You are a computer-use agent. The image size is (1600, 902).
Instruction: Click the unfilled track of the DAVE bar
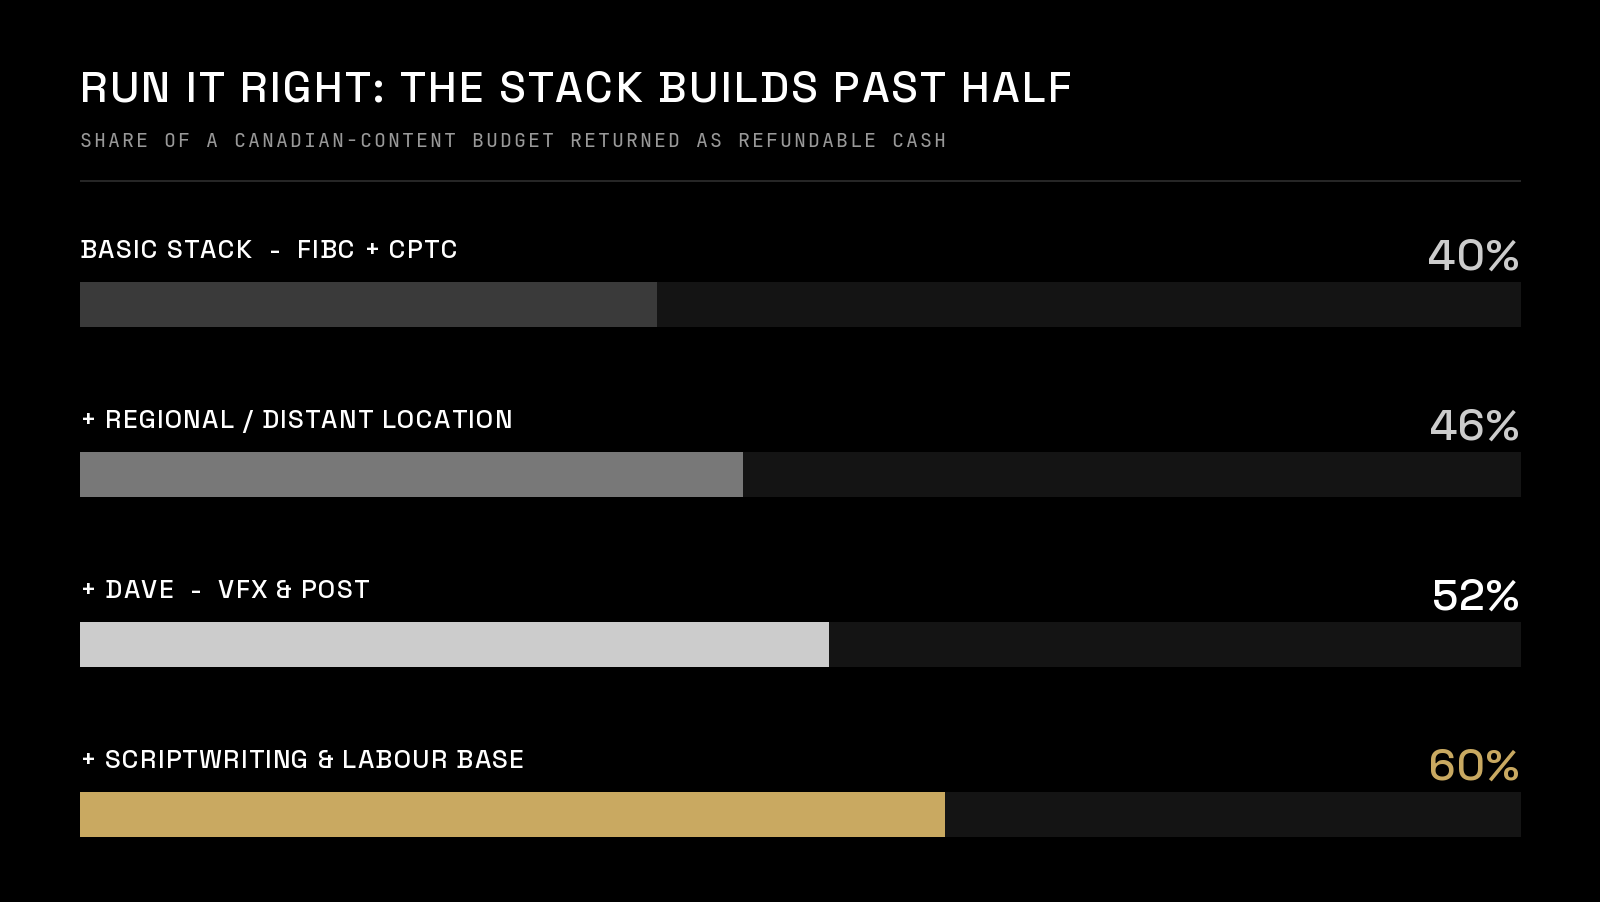point(1175,644)
